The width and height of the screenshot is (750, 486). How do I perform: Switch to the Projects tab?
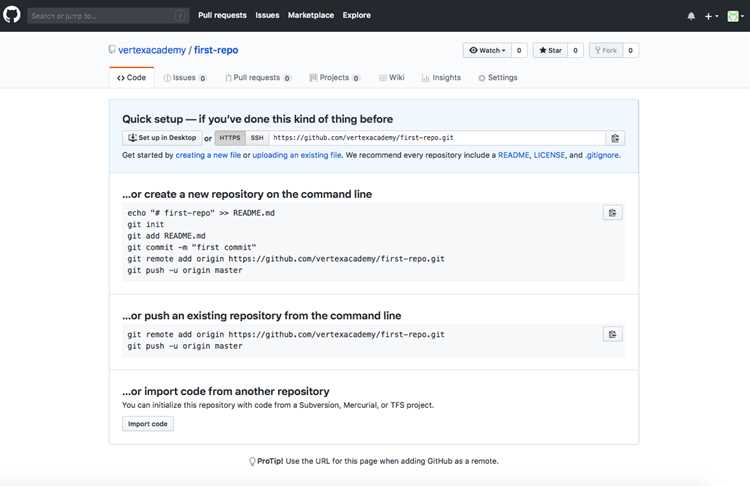(x=334, y=77)
